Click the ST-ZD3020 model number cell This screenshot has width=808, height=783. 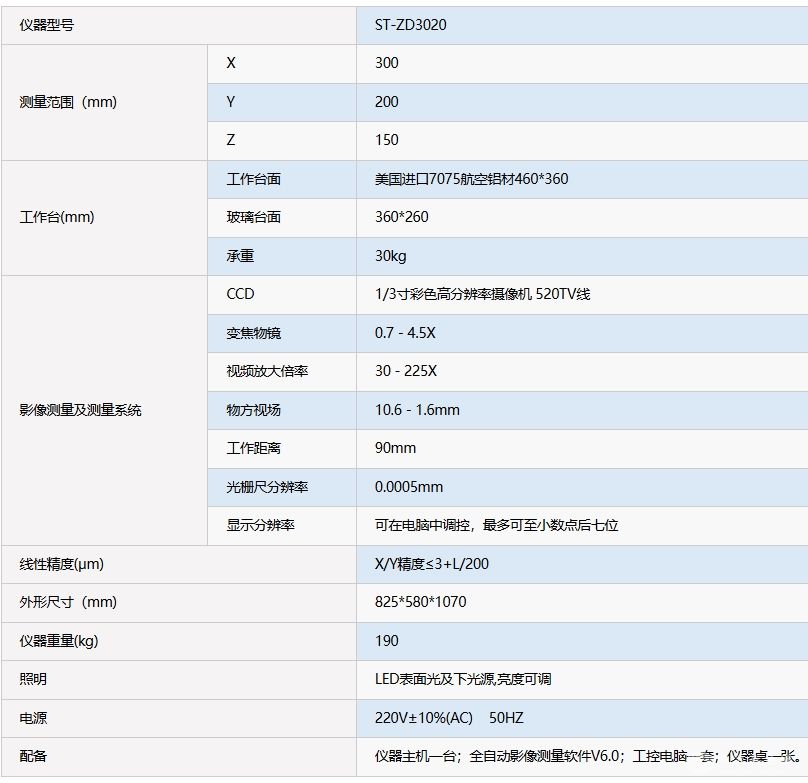[410, 25]
